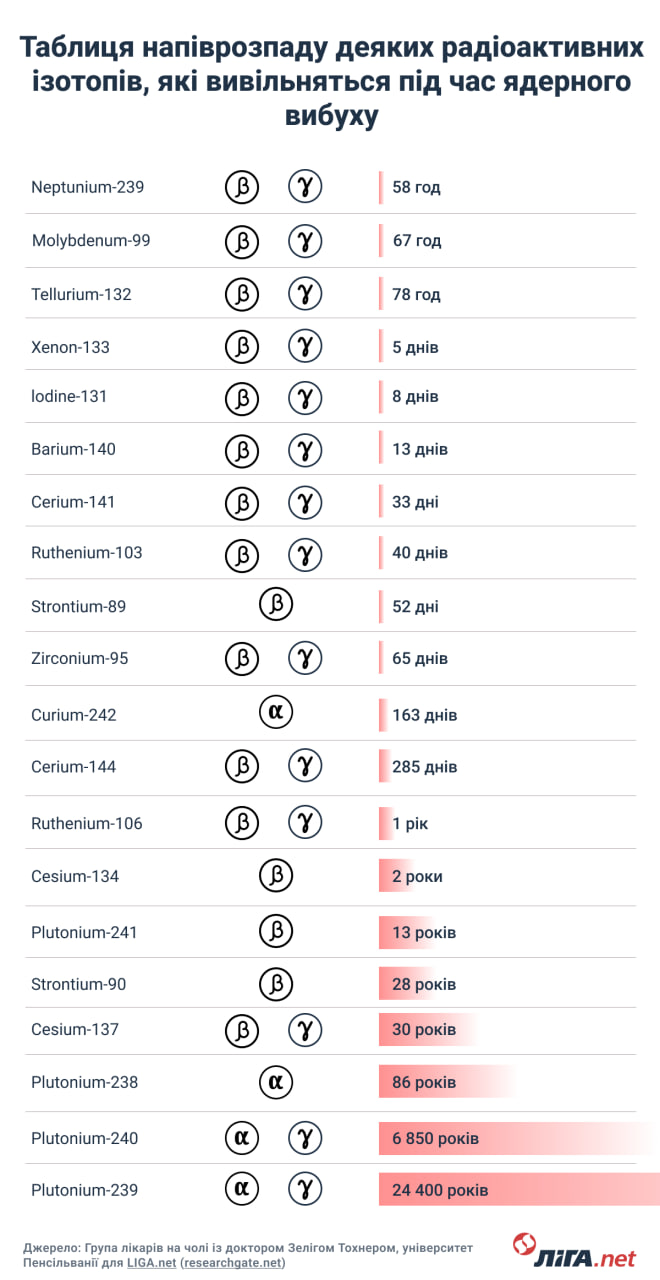The image size is (660, 1280).
Task: Click the beta icon next to Neptunium-239
Action: point(241,187)
